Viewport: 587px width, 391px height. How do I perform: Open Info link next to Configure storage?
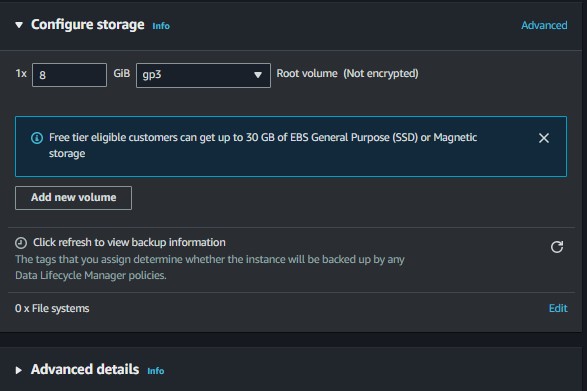click(161, 26)
